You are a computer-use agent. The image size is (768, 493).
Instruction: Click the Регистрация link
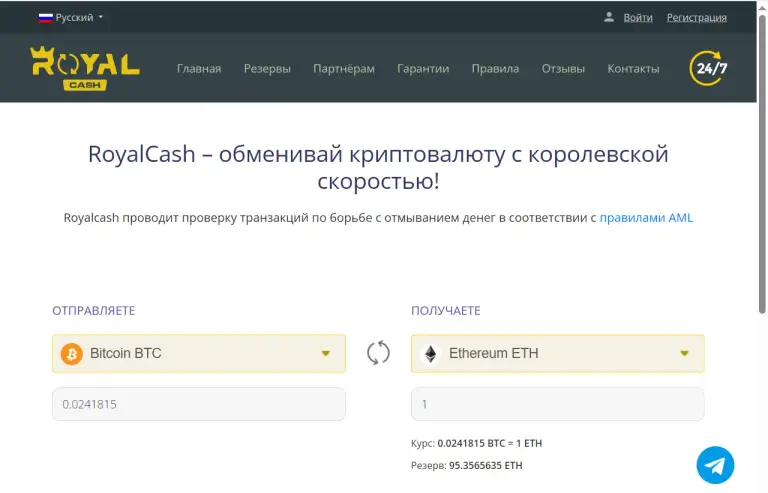coord(696,18)
